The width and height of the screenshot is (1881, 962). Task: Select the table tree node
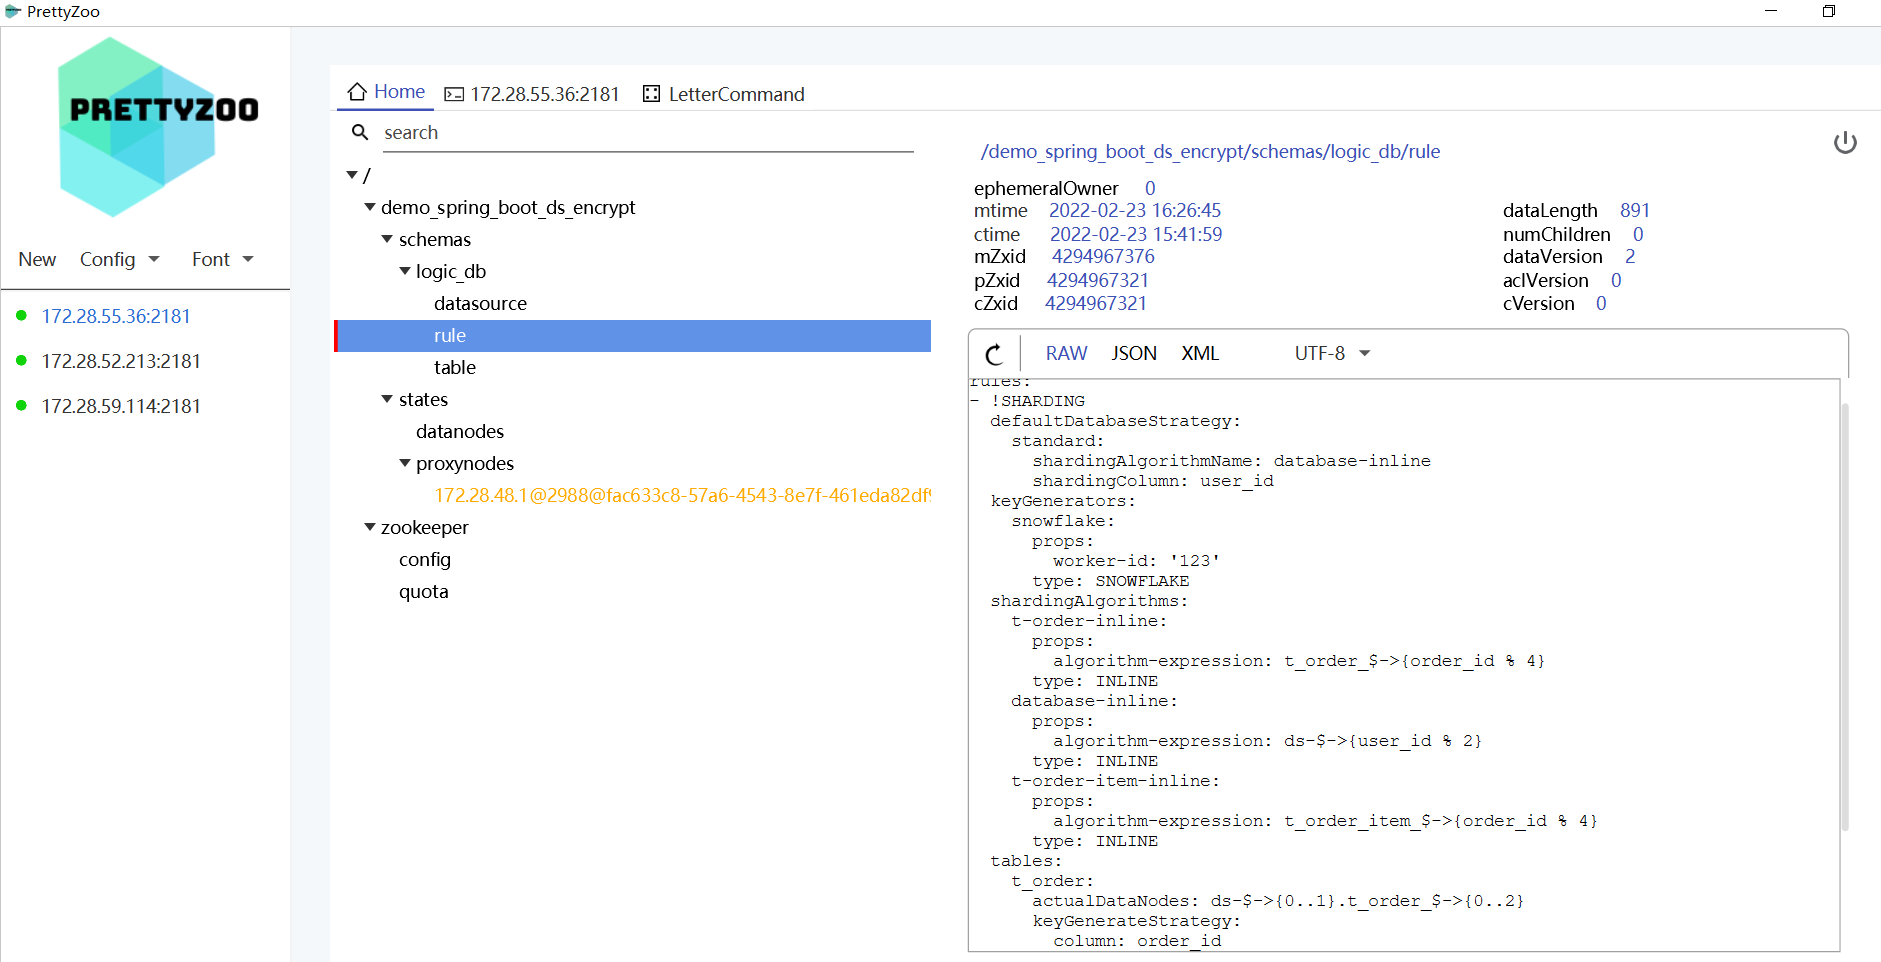click(x=455, y=367)
